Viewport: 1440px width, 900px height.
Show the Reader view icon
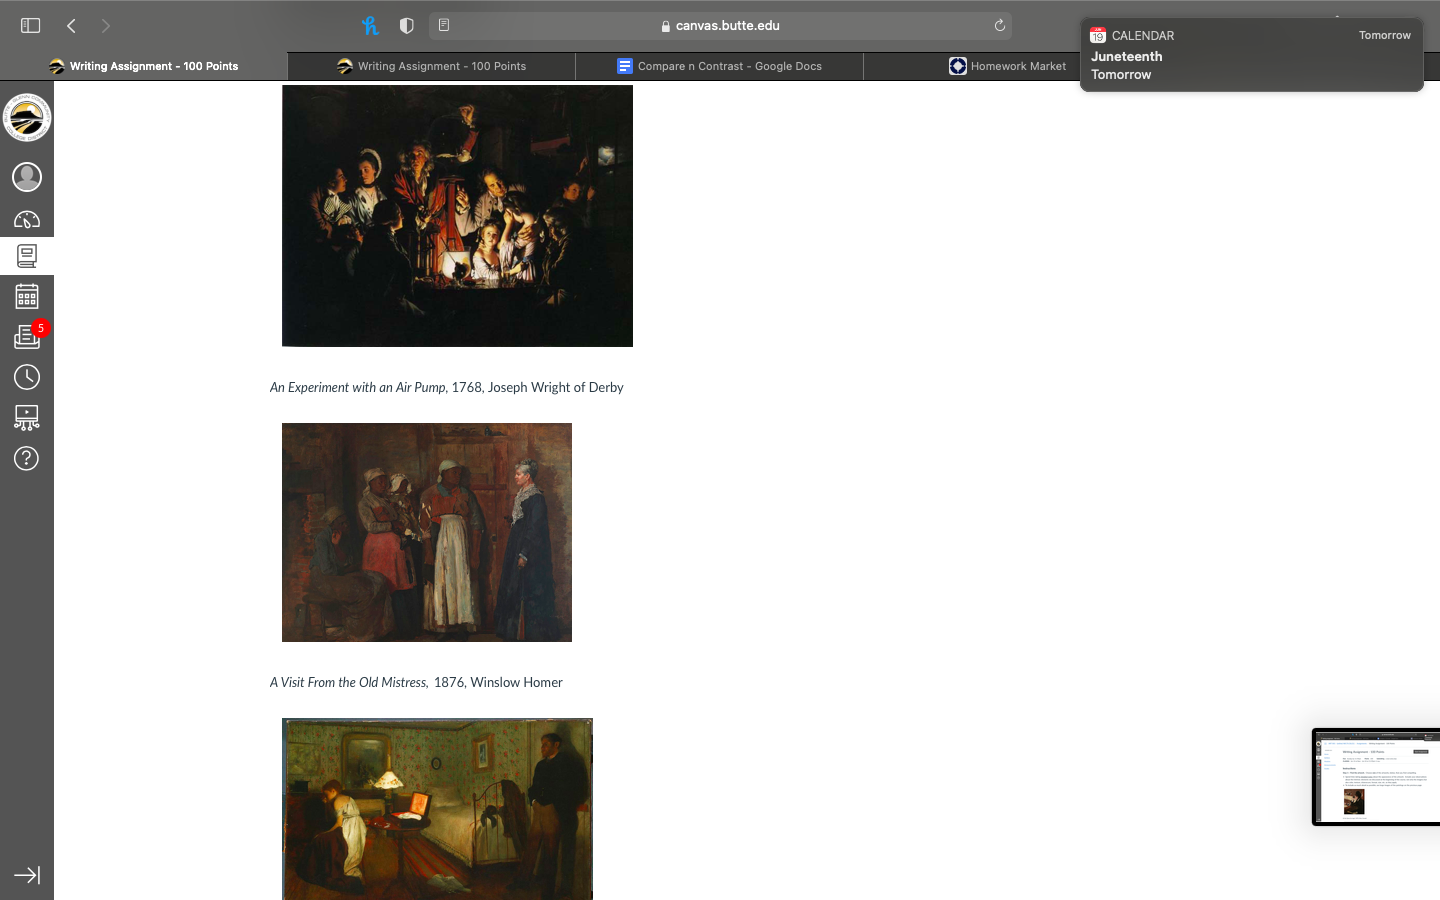coord(444,26)
